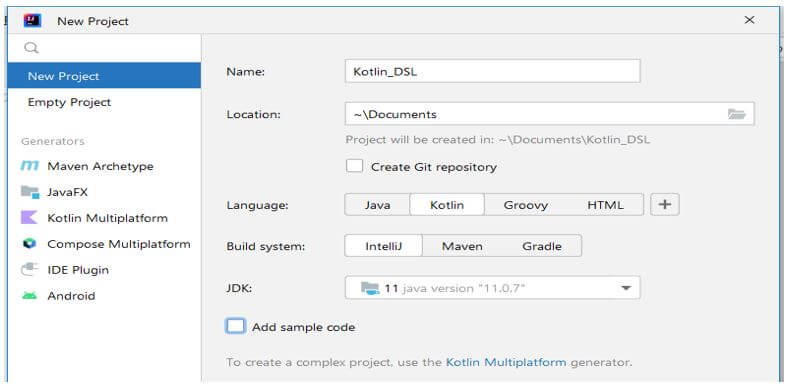
Task: Choose Android generator entry
Action: pos(104,296)
